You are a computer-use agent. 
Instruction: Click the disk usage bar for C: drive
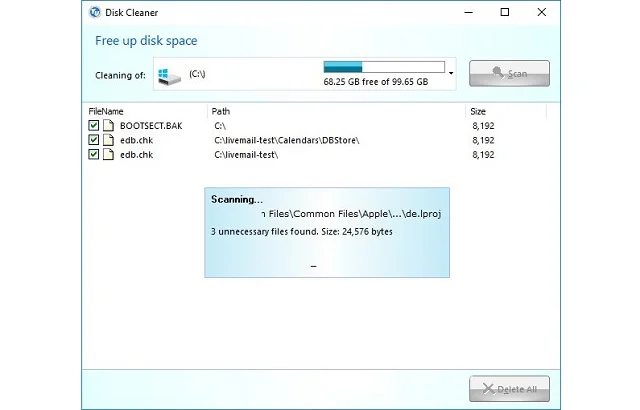click(383, 67)
